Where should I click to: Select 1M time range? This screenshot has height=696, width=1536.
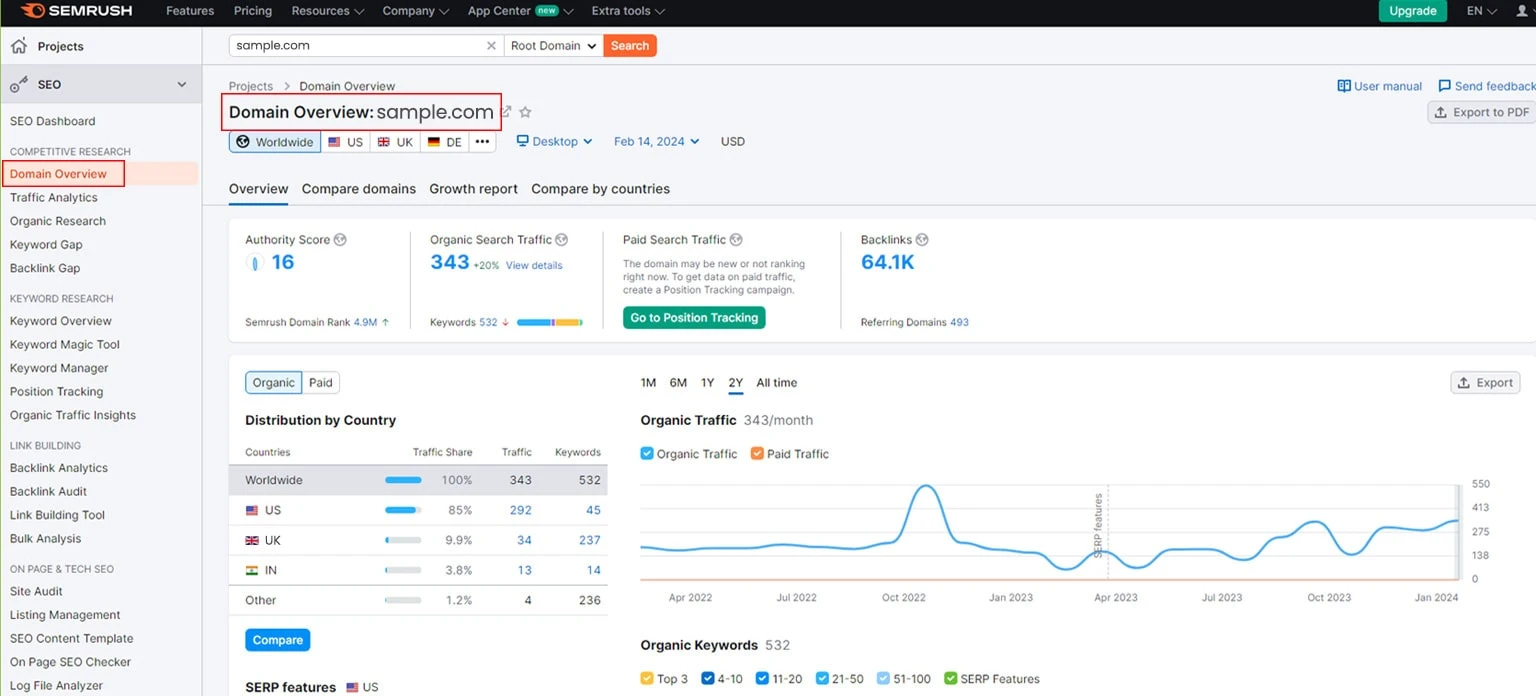tap(648, 383)
